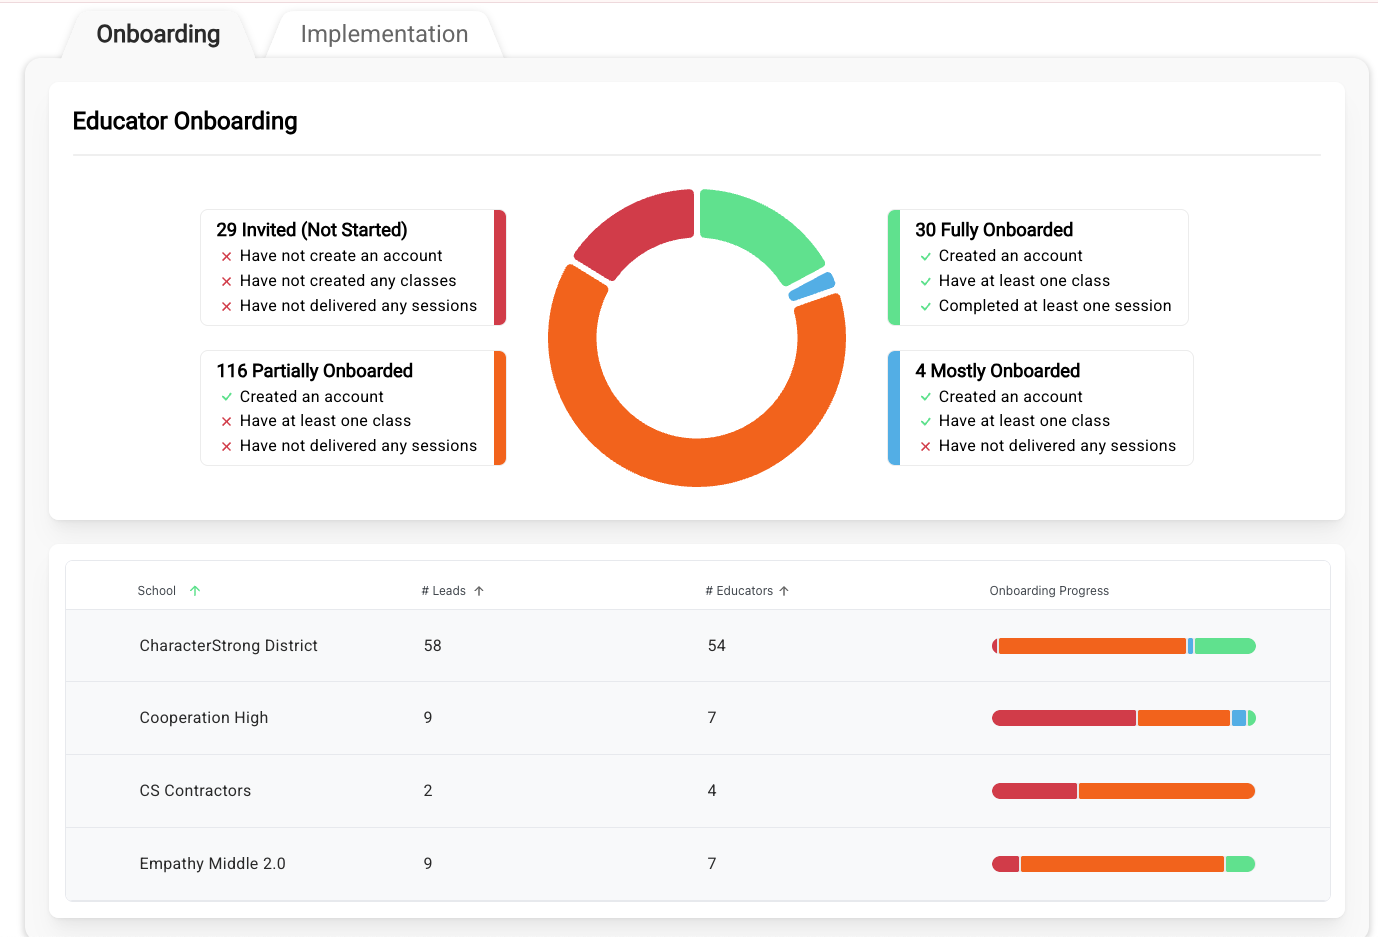Image resolution: width=1378 pixels, height=937 pixels.
Task: Open the Empathy Middle 2.0 row
Action: pyautogui.click(x=698, y=864)
